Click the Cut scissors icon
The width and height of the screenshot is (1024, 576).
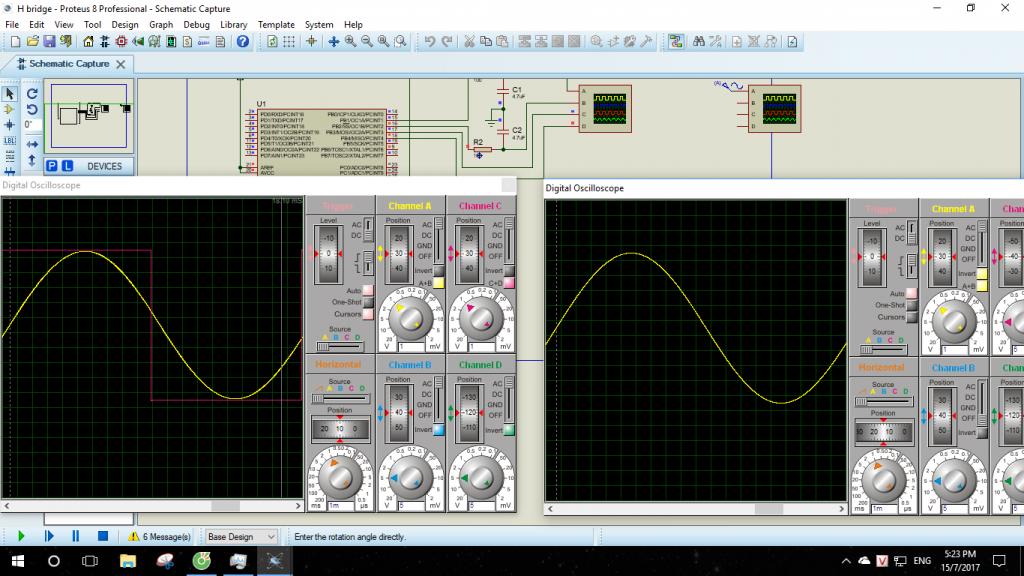pos(470,42)
